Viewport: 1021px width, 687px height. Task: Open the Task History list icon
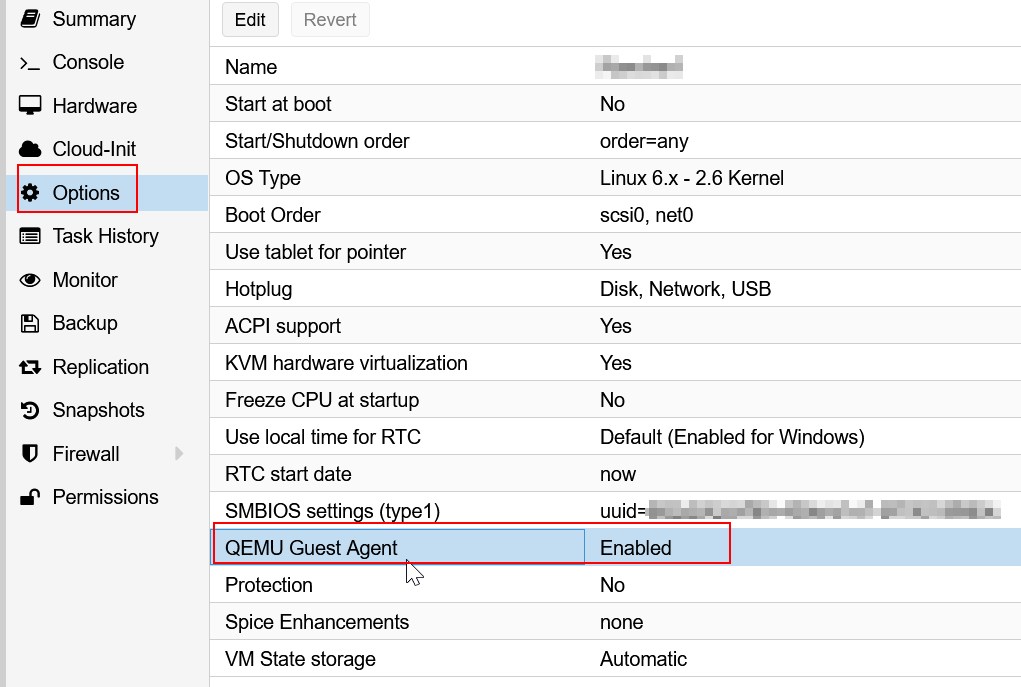click(x=30, y=236)
